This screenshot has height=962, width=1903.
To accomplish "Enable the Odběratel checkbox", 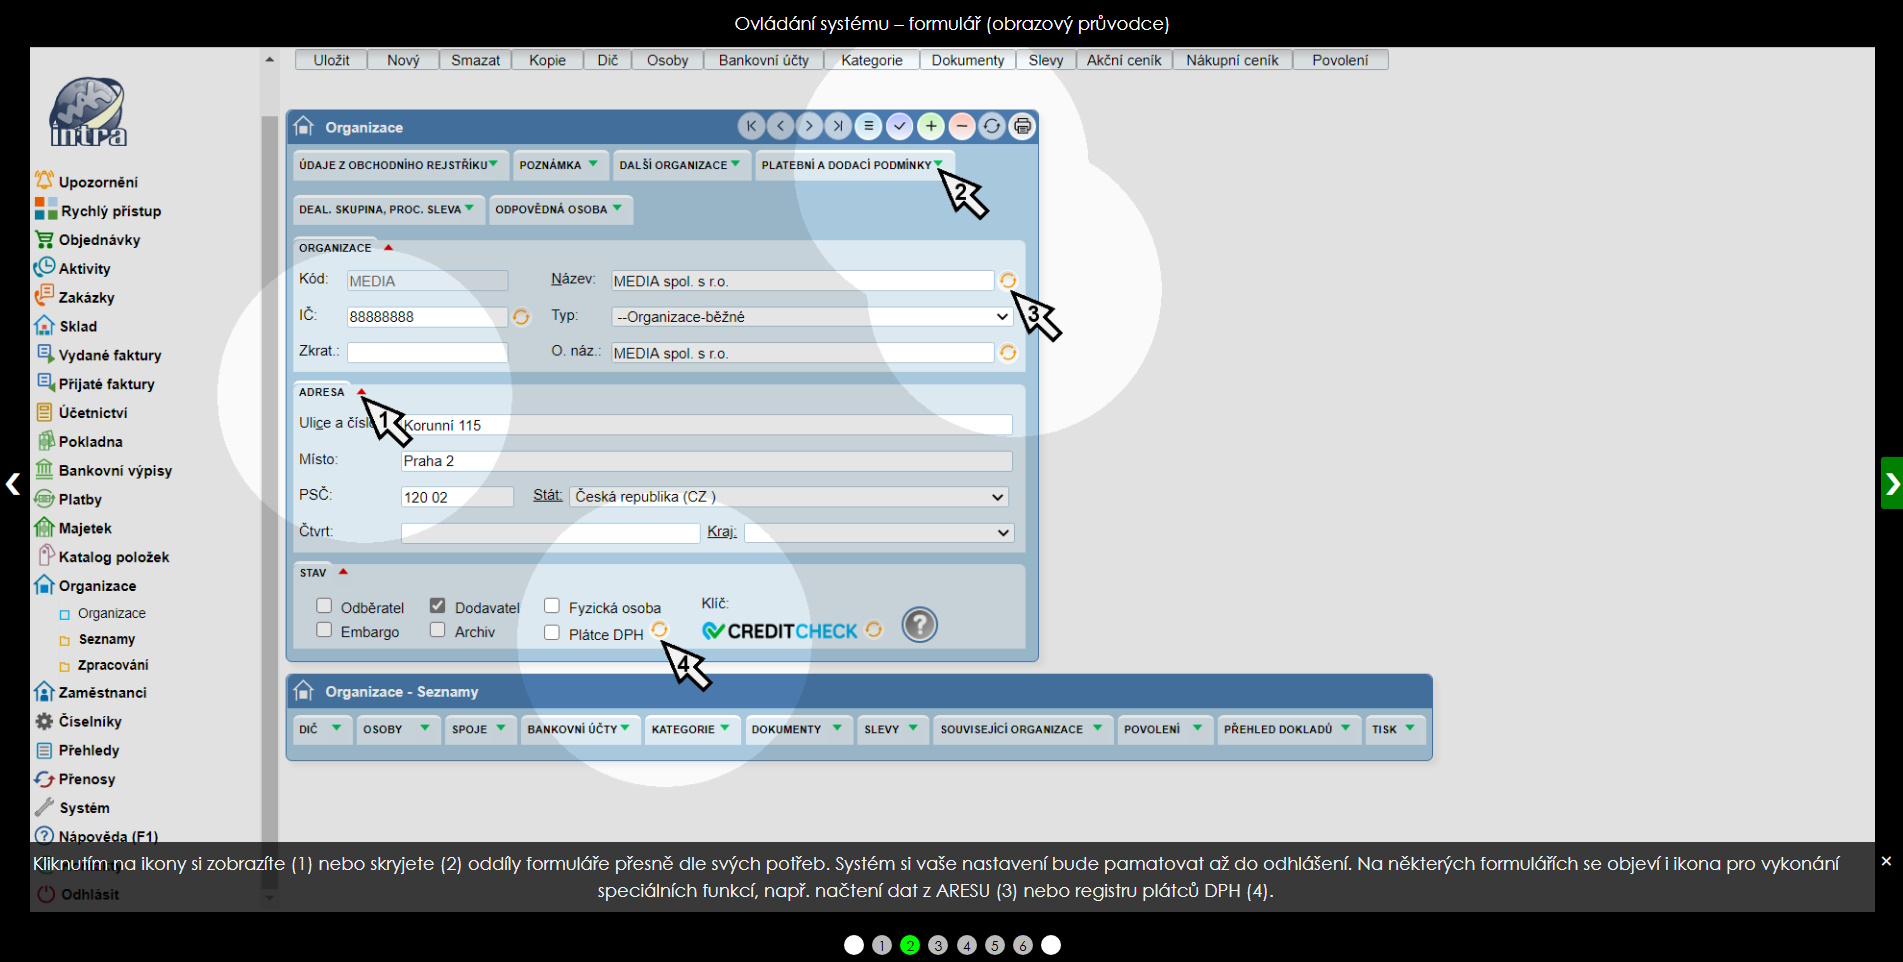I will pyautogui.click(x=324, y=606).
